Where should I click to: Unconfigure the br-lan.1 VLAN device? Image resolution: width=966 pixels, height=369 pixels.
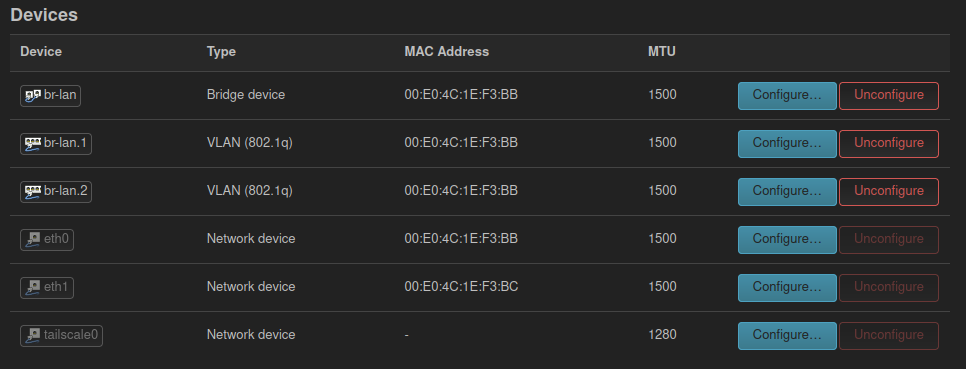[889, 144]
